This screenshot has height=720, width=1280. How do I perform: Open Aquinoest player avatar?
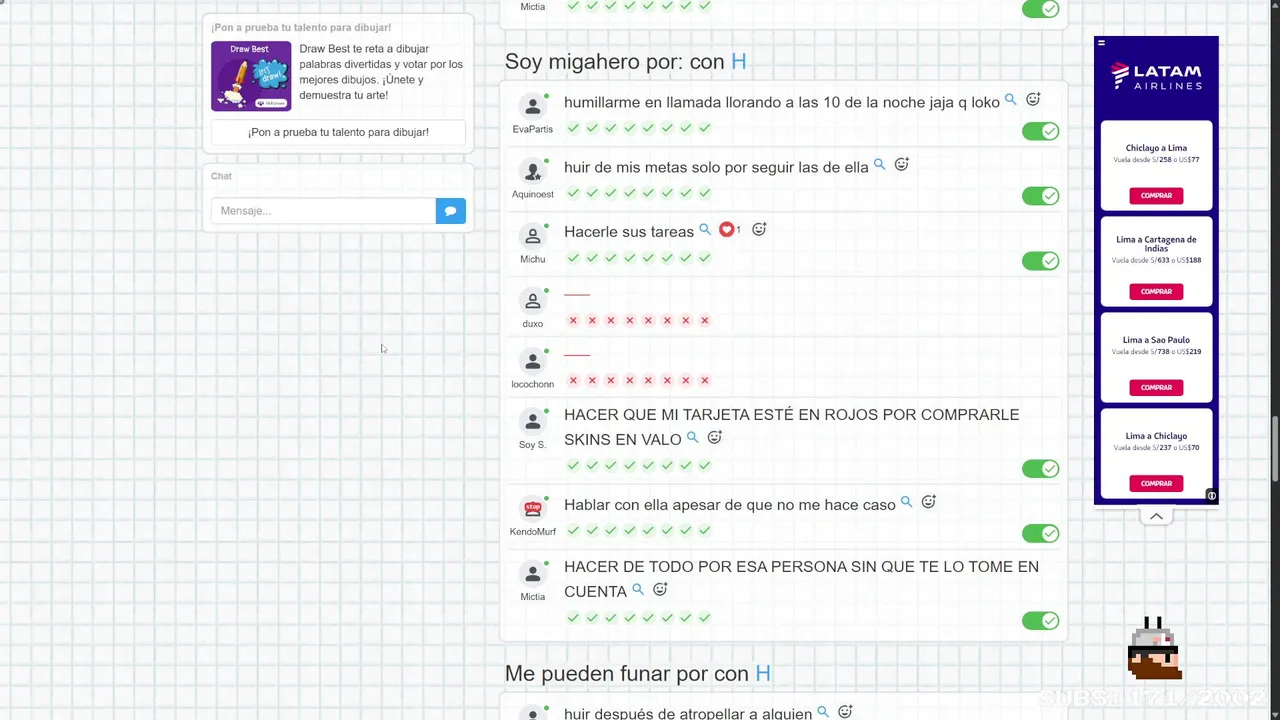533,172
